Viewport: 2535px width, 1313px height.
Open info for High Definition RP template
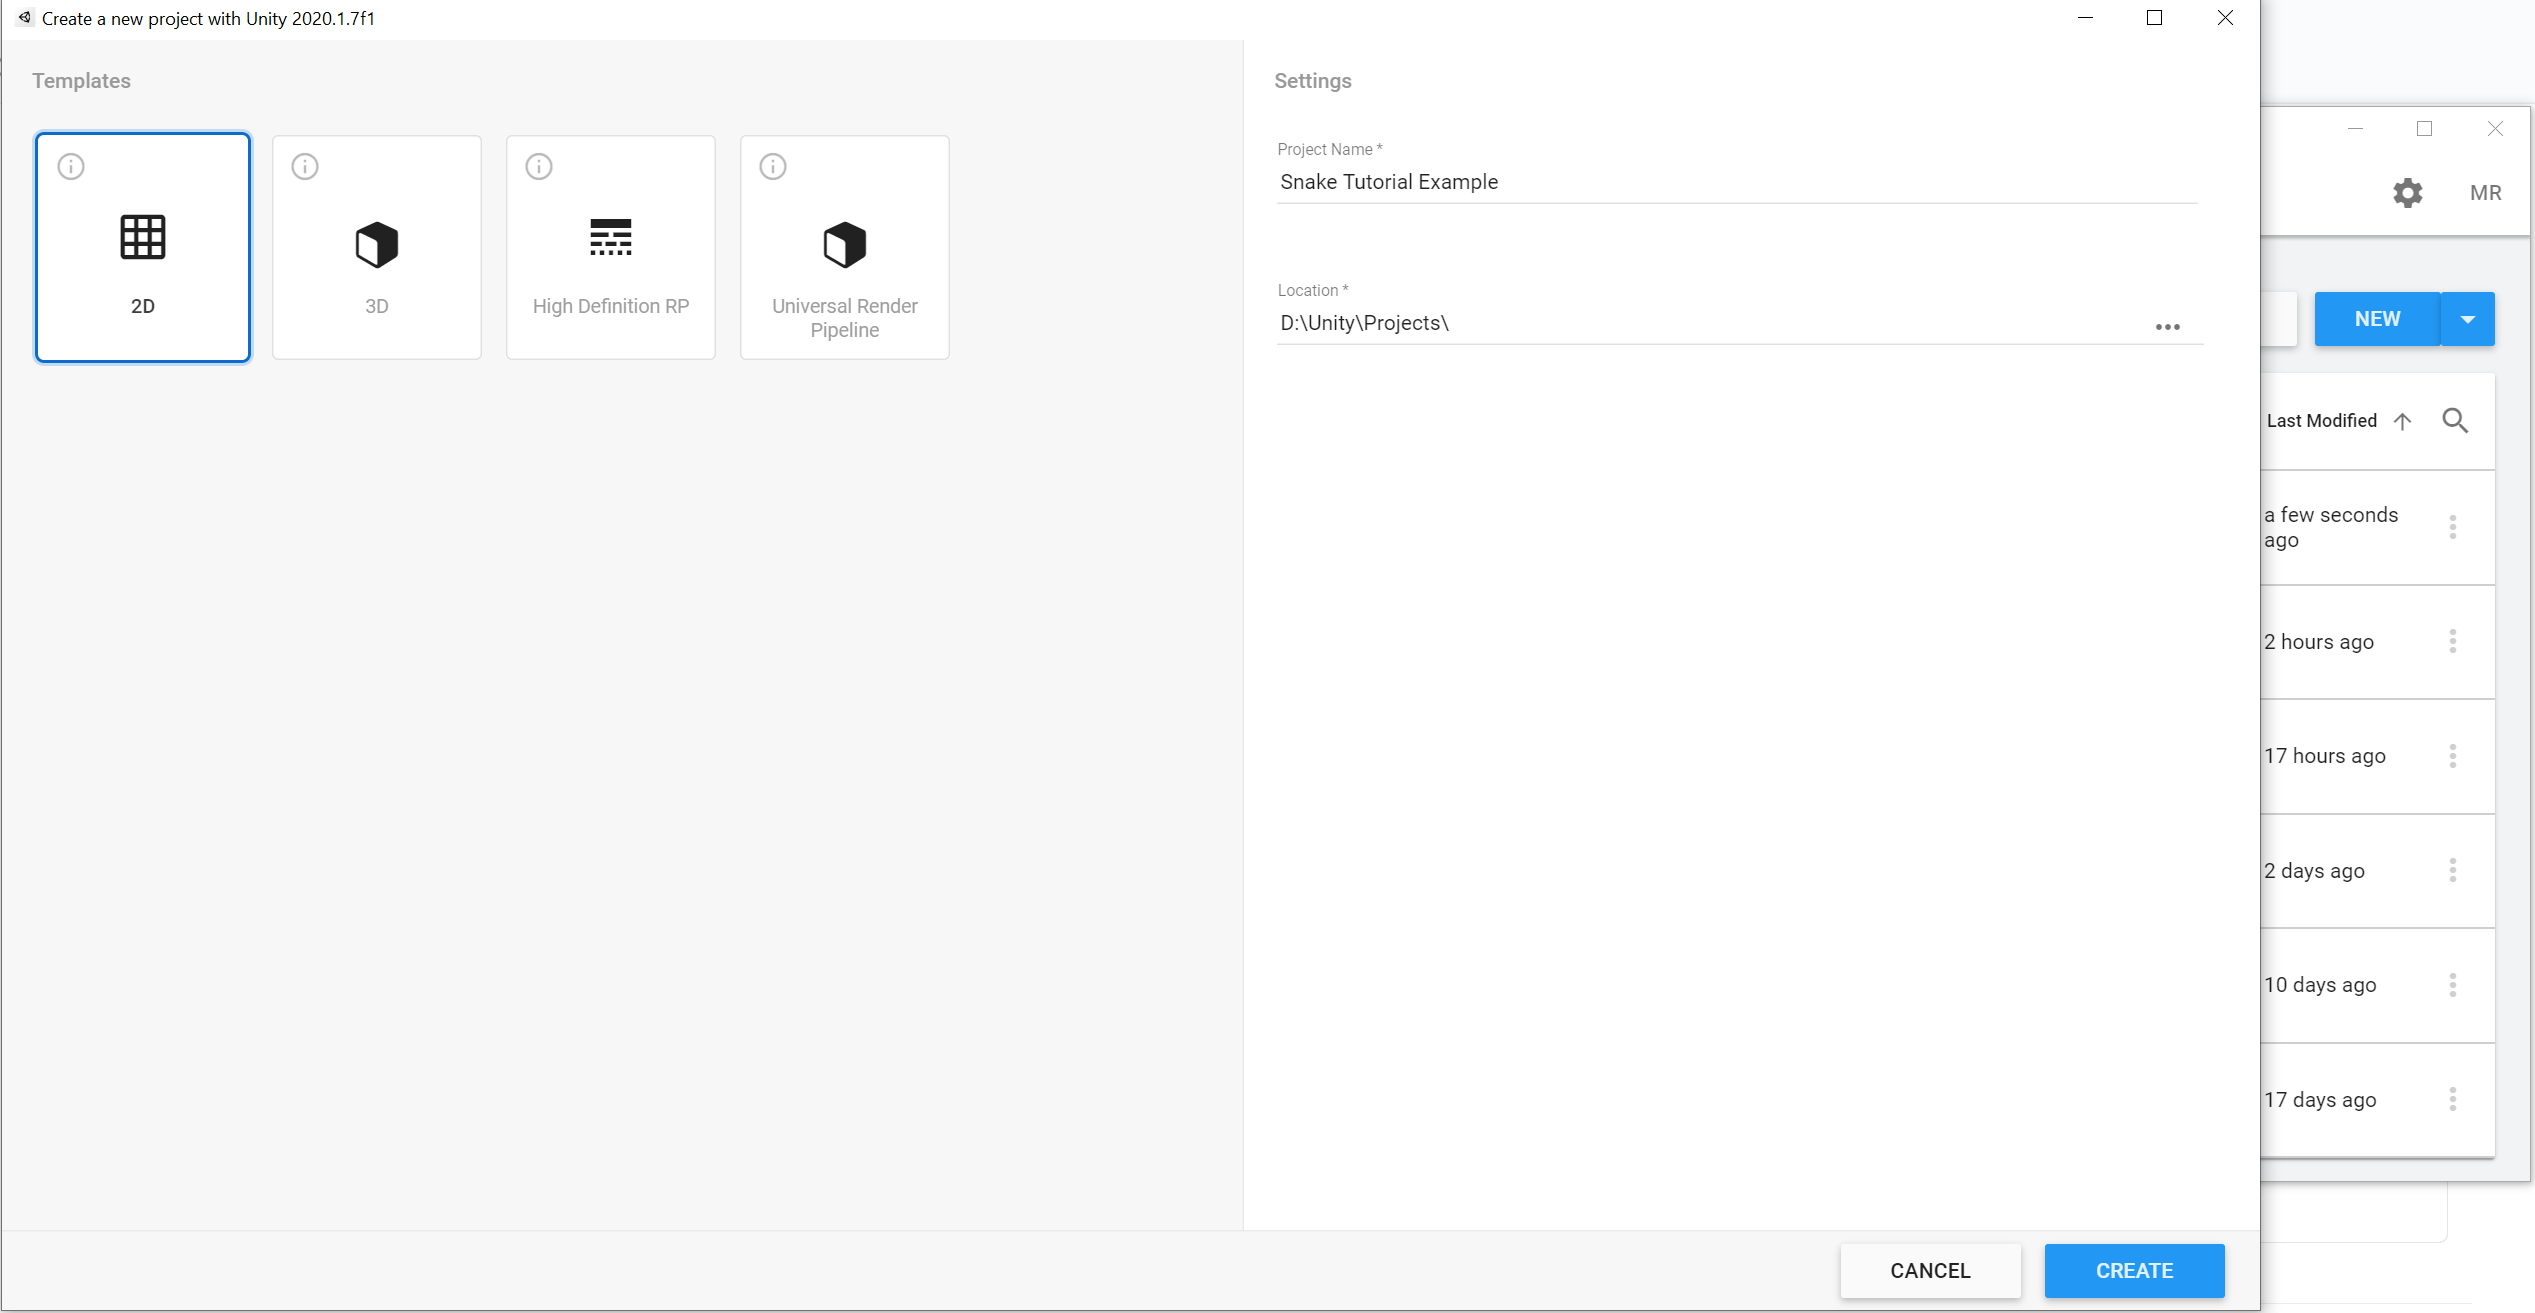[x=539, y=166]
